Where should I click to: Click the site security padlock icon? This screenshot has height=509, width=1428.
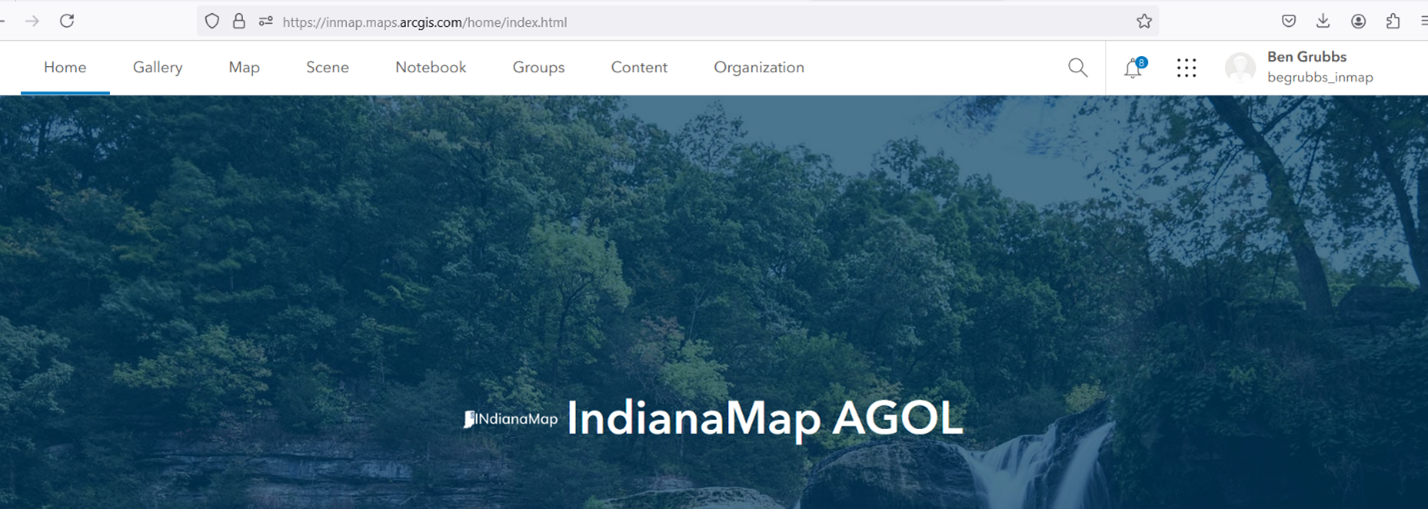pos(239,21)
